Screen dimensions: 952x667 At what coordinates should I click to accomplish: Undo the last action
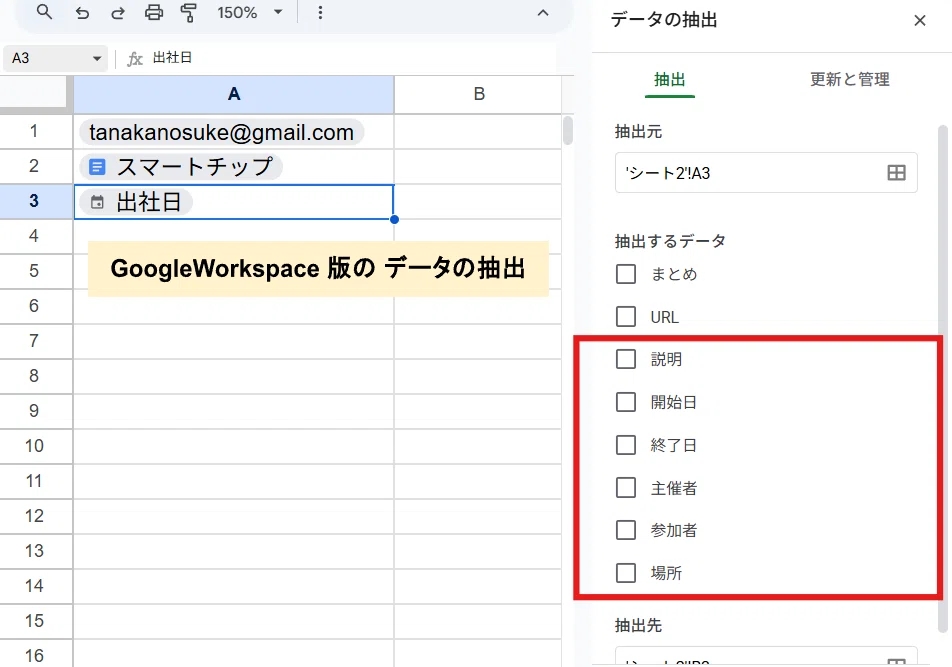pos(82,13)
